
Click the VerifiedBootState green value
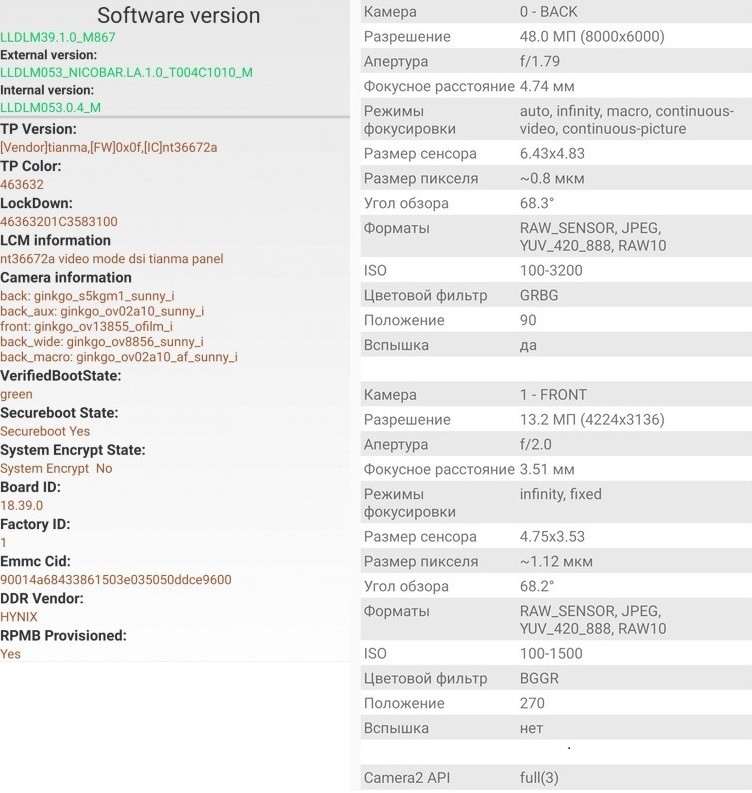16,394
